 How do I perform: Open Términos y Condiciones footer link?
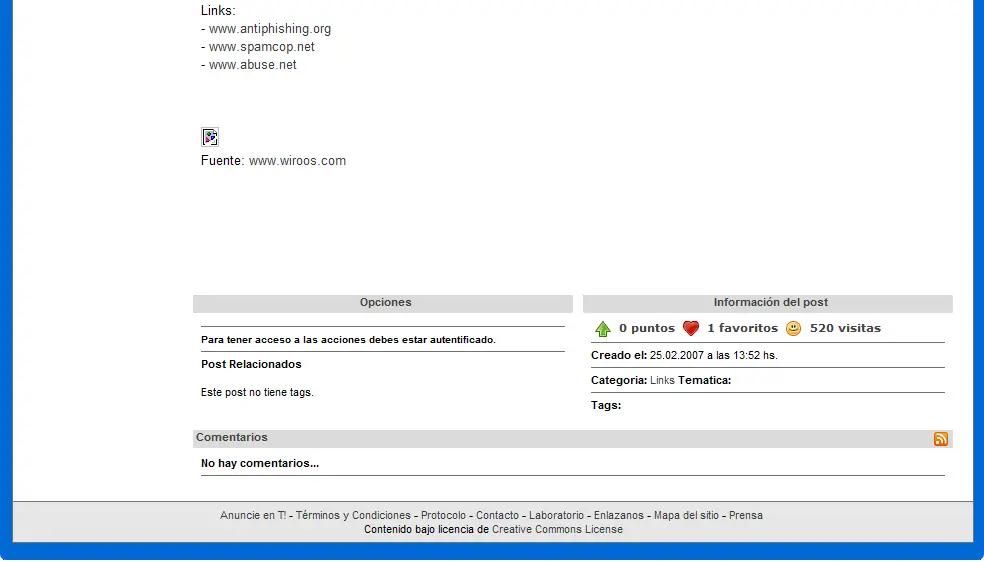353,515
